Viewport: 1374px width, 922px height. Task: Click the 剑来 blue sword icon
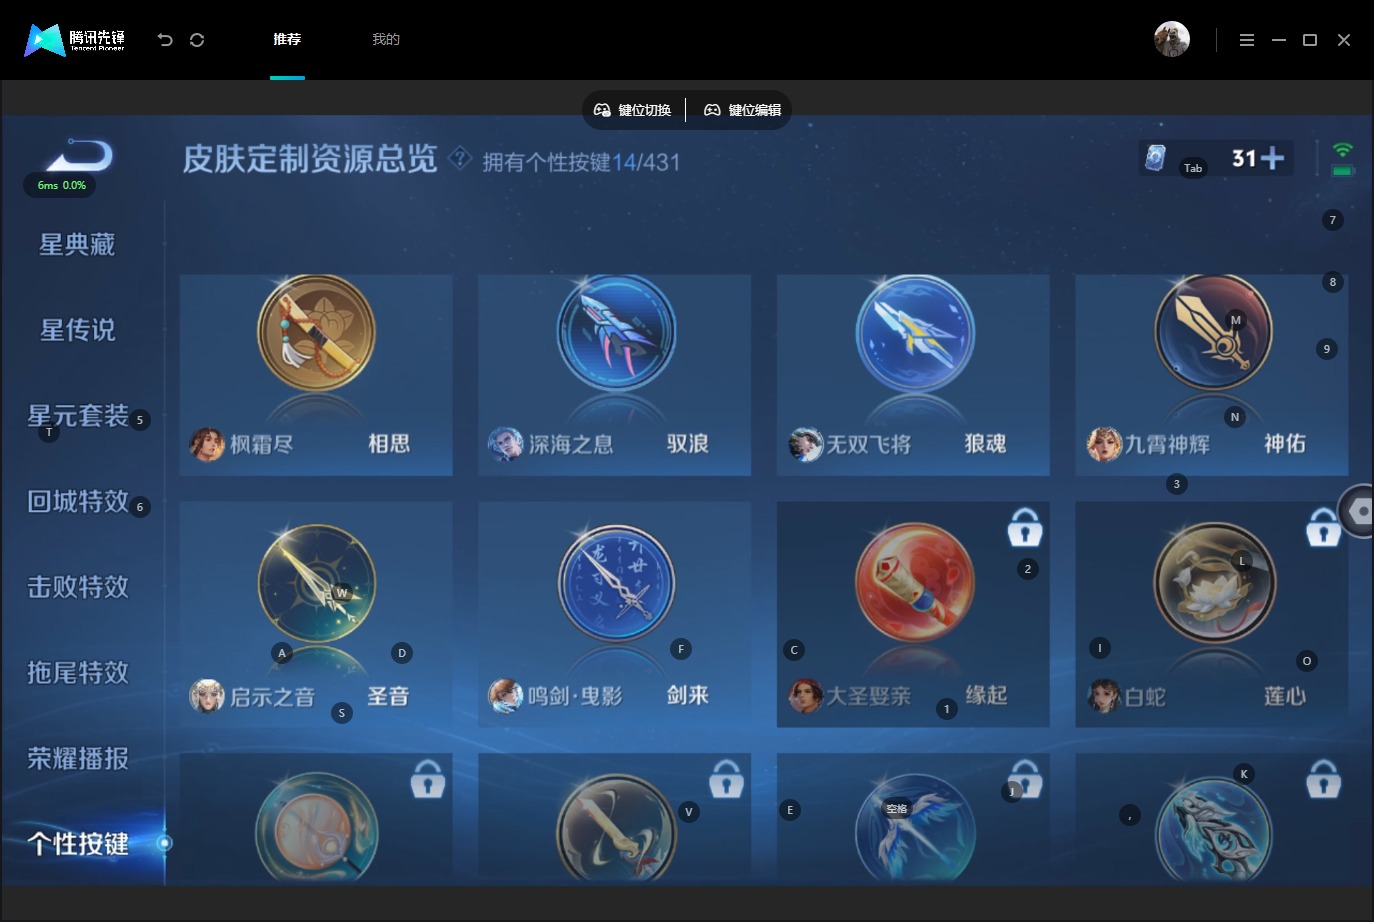[616, 583]
